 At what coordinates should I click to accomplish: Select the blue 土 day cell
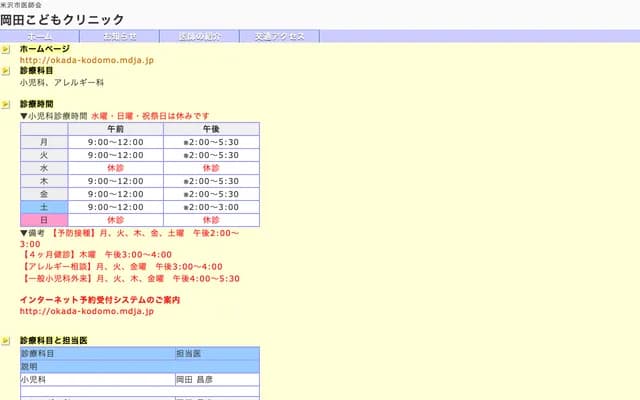(43, 207)
